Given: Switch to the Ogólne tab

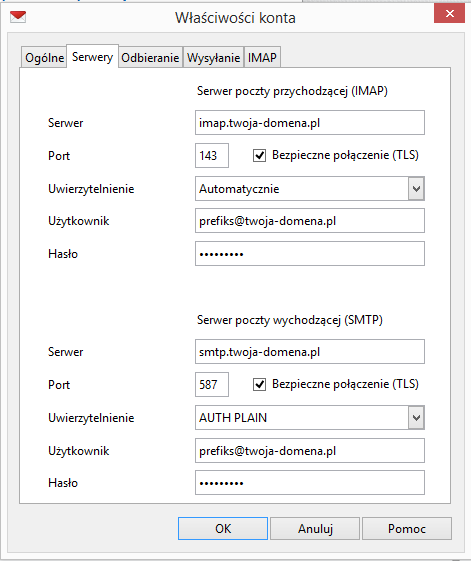Looking at the screenshot, I should point(44,57).
